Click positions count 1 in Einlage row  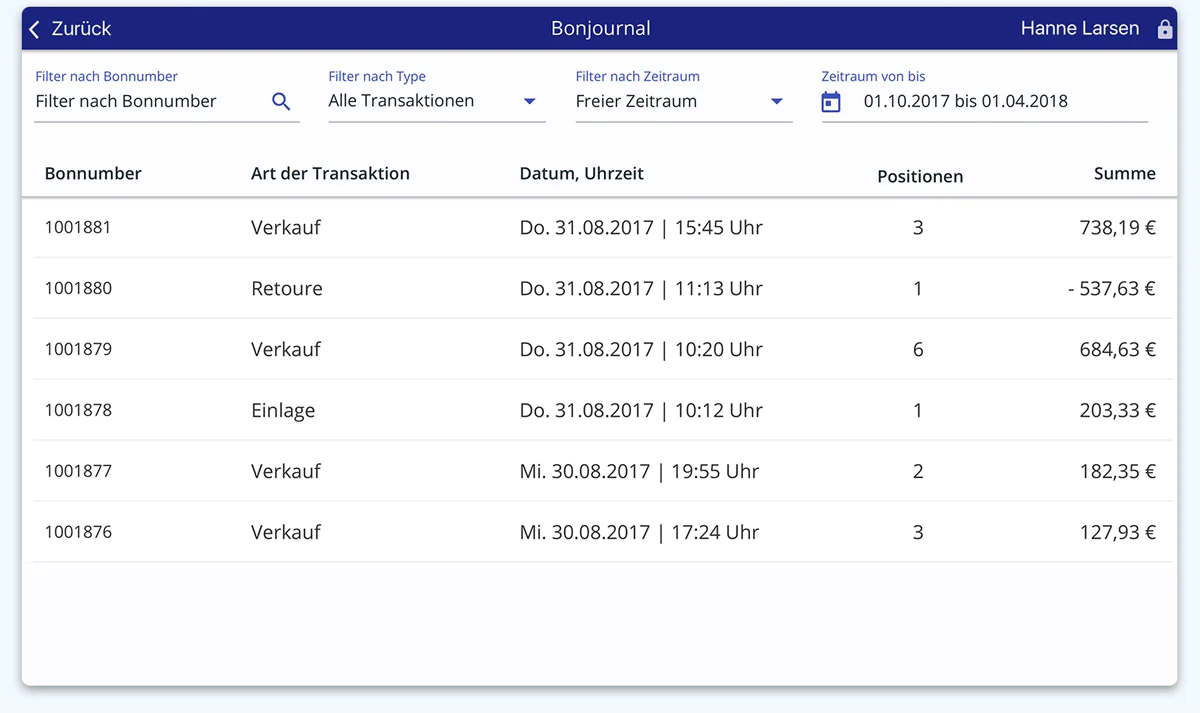[918, 411]
